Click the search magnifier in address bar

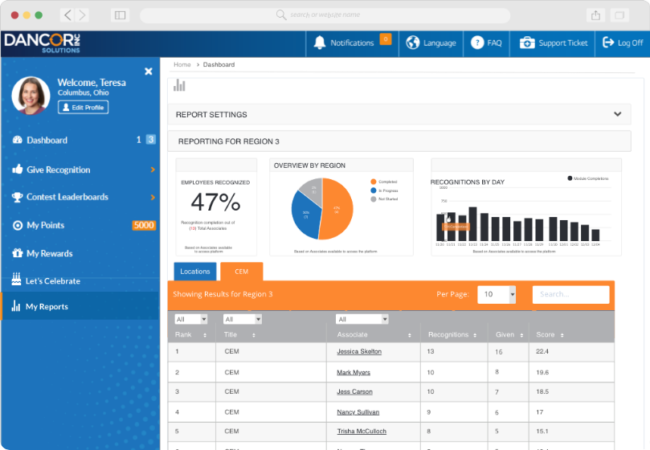[x=281, y=15]
